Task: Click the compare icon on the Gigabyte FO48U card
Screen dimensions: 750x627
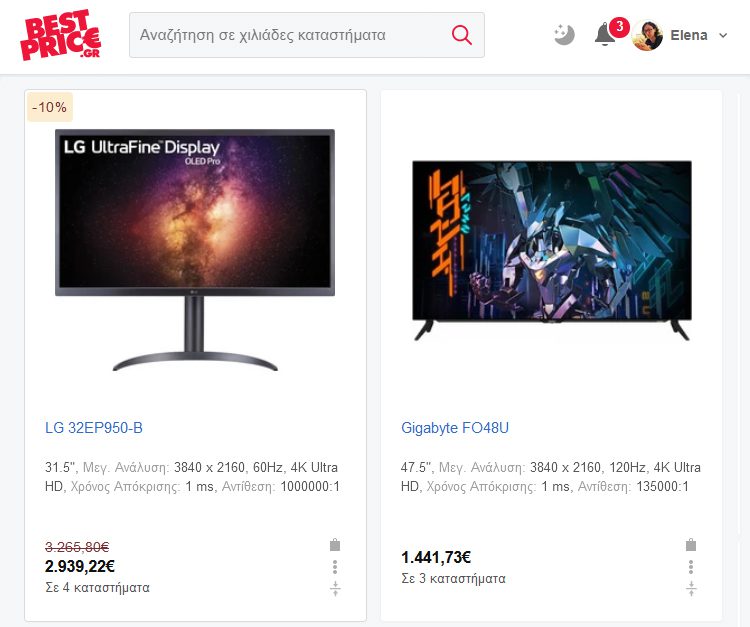Action: coord(691,588)
